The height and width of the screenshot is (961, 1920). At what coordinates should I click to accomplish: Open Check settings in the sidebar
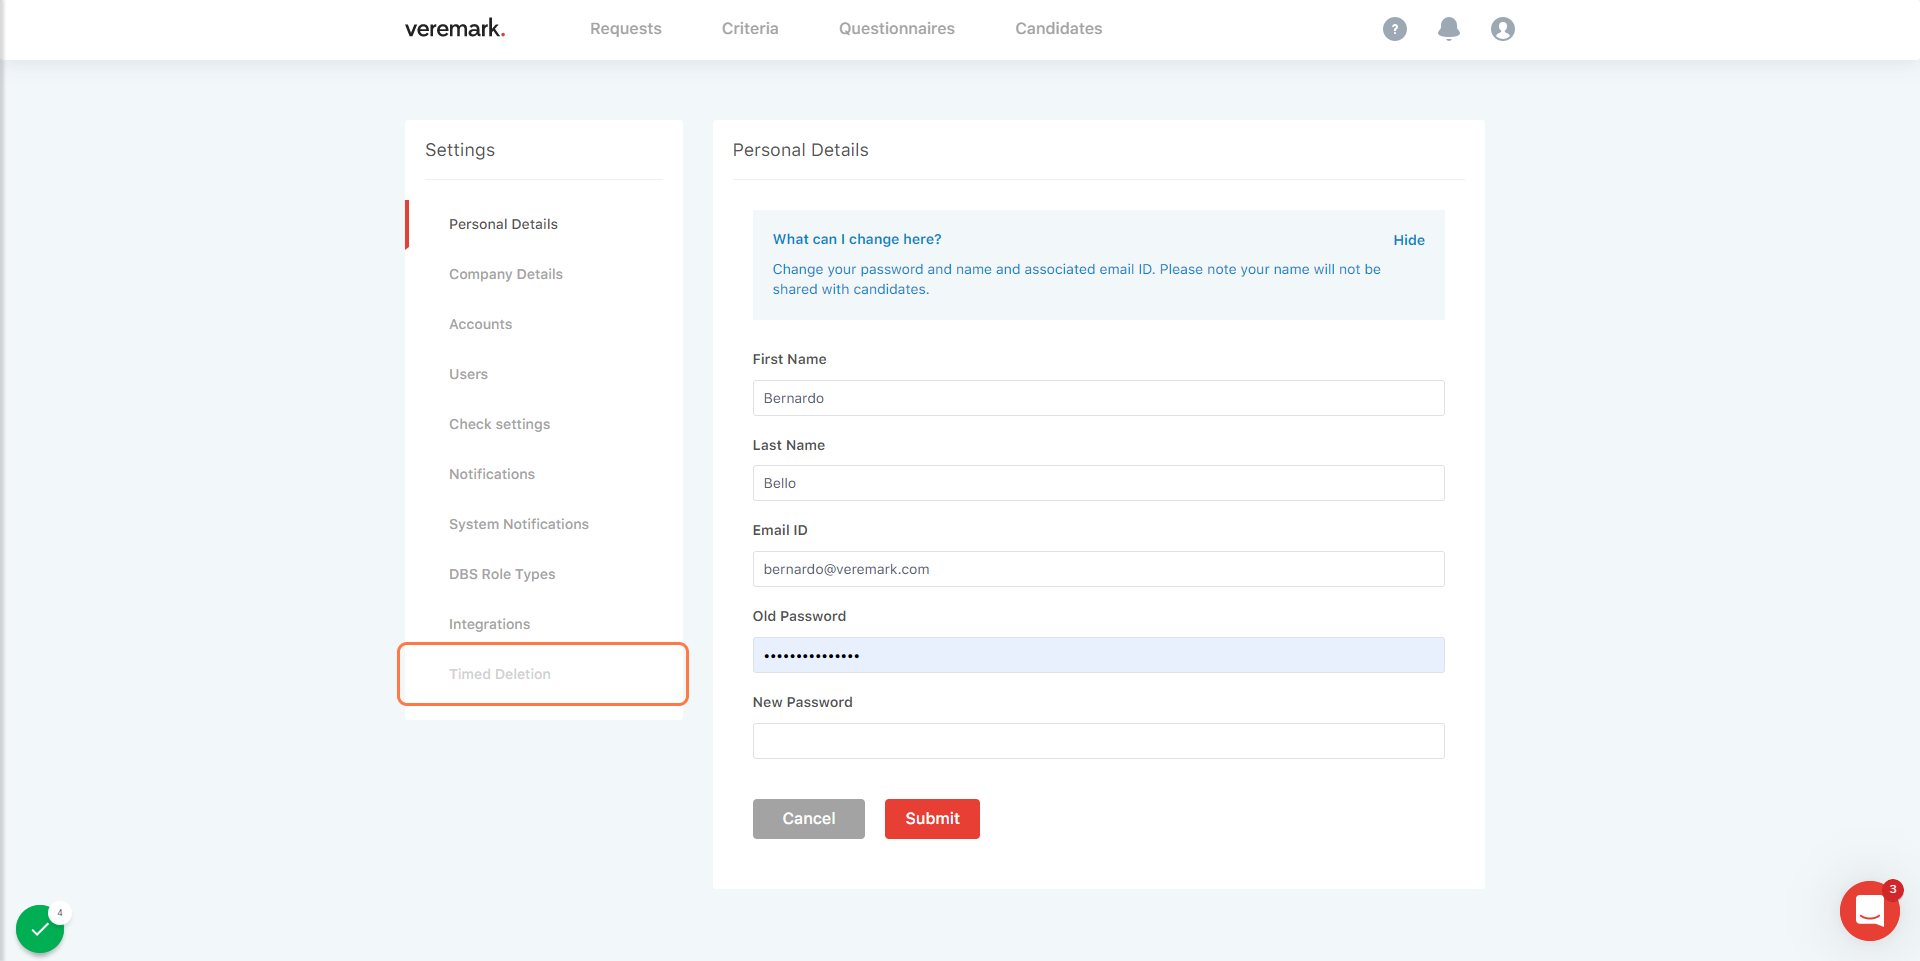[x=500, y=424]
